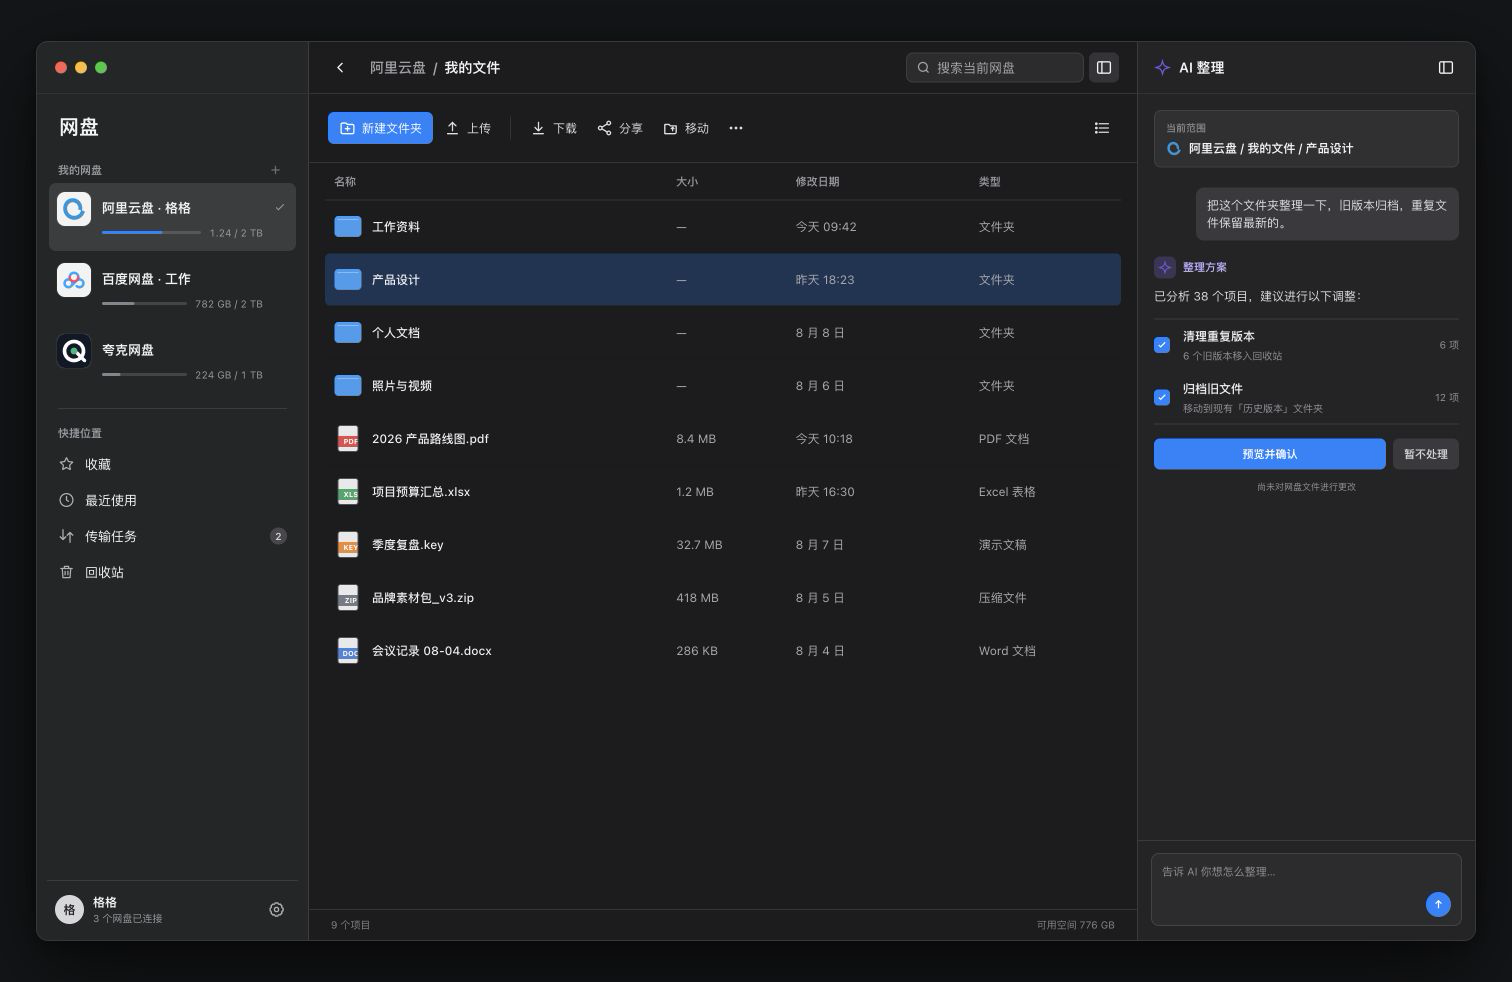Image resolution: width=1512 pixels, height=982 pixels.
Task: Click the 32.7 MB size cell
Action: 699,545
